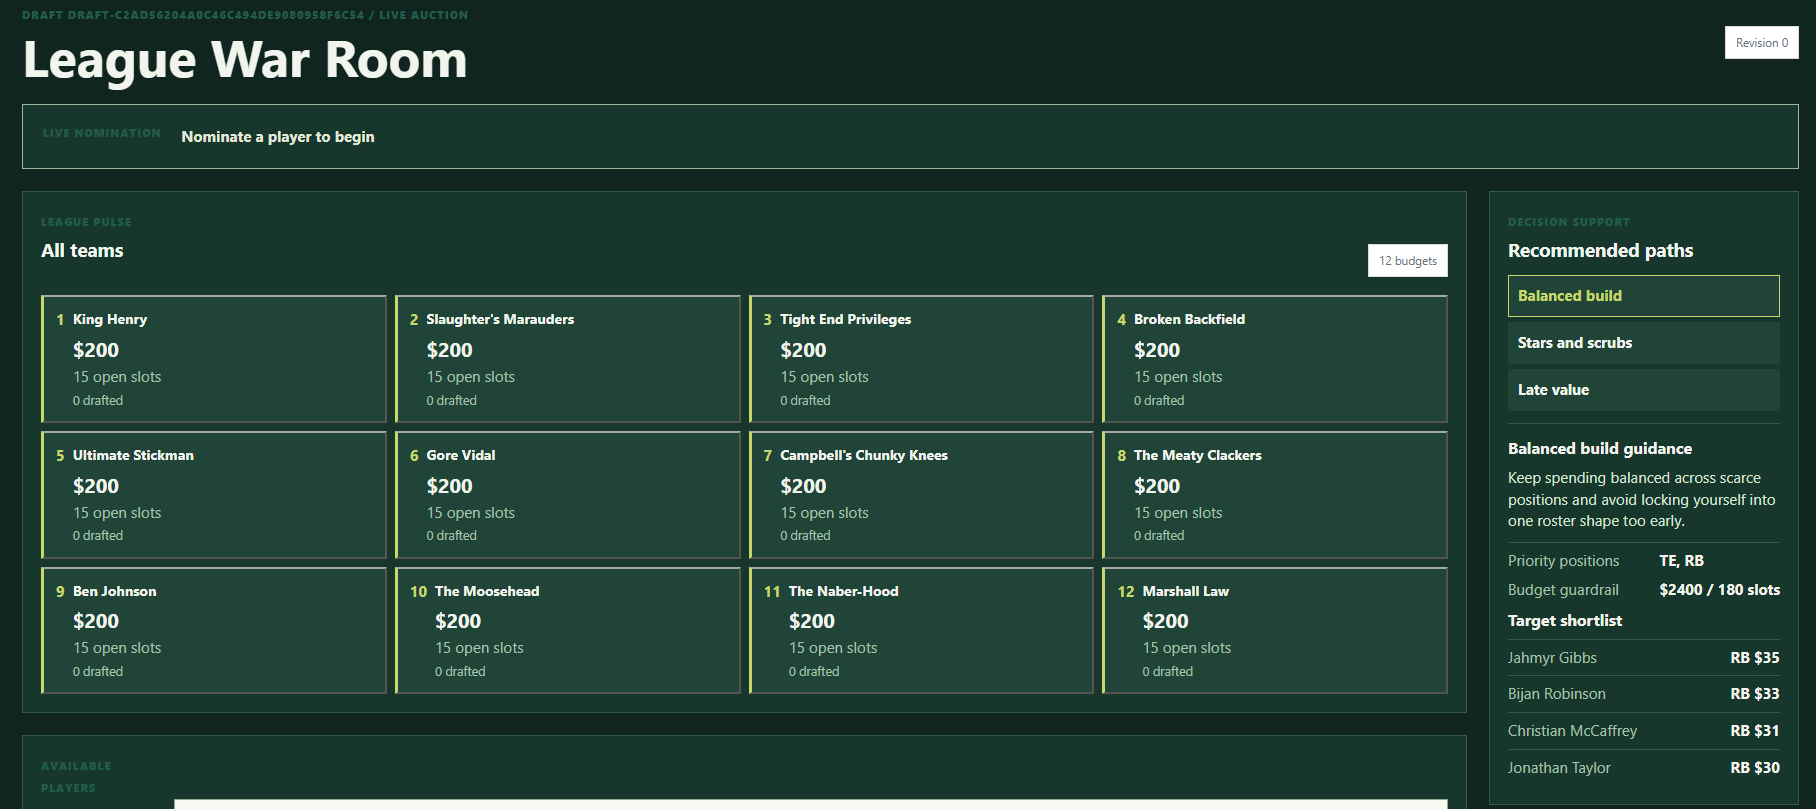Select Bijan Robinson in target shortlist
Screen dimensions: 1816x809
(x=1643, y=694)
